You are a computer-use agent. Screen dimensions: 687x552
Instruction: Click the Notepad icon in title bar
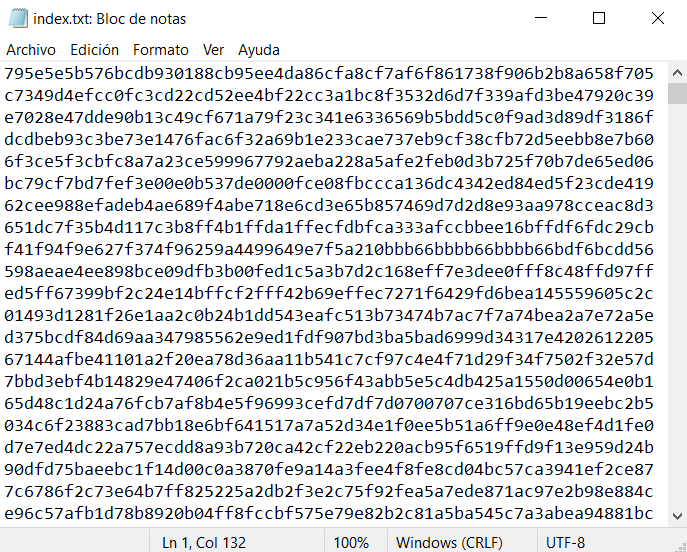(18, 19)
